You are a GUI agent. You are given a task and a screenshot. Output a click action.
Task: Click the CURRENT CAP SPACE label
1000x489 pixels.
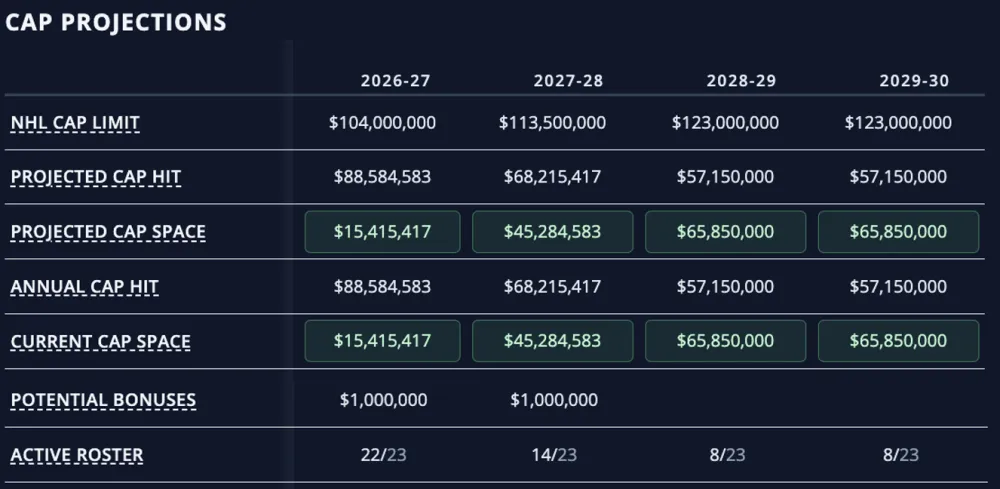[x=101, y=342]
